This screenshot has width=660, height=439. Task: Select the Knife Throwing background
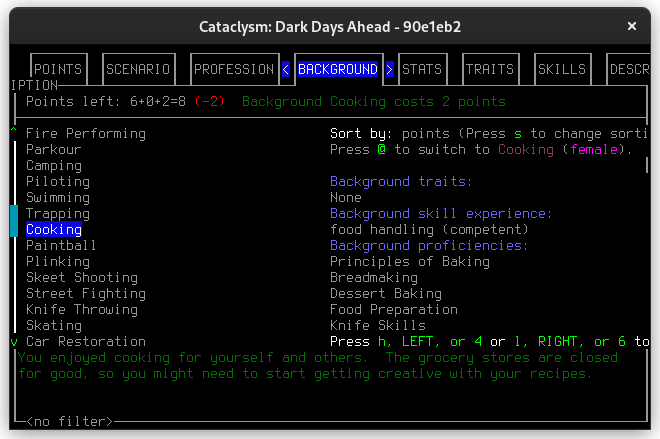pos(82,310)
